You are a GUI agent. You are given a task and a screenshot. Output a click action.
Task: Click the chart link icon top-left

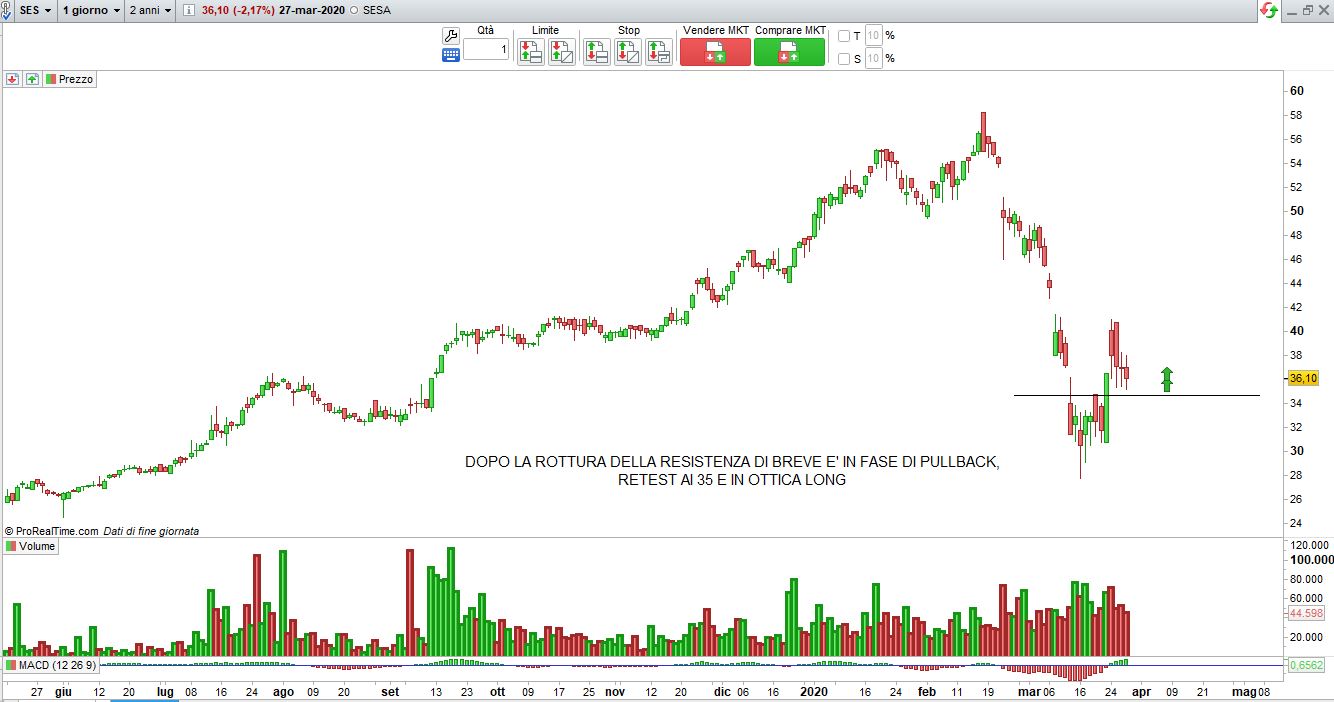[x=5, y=10]
